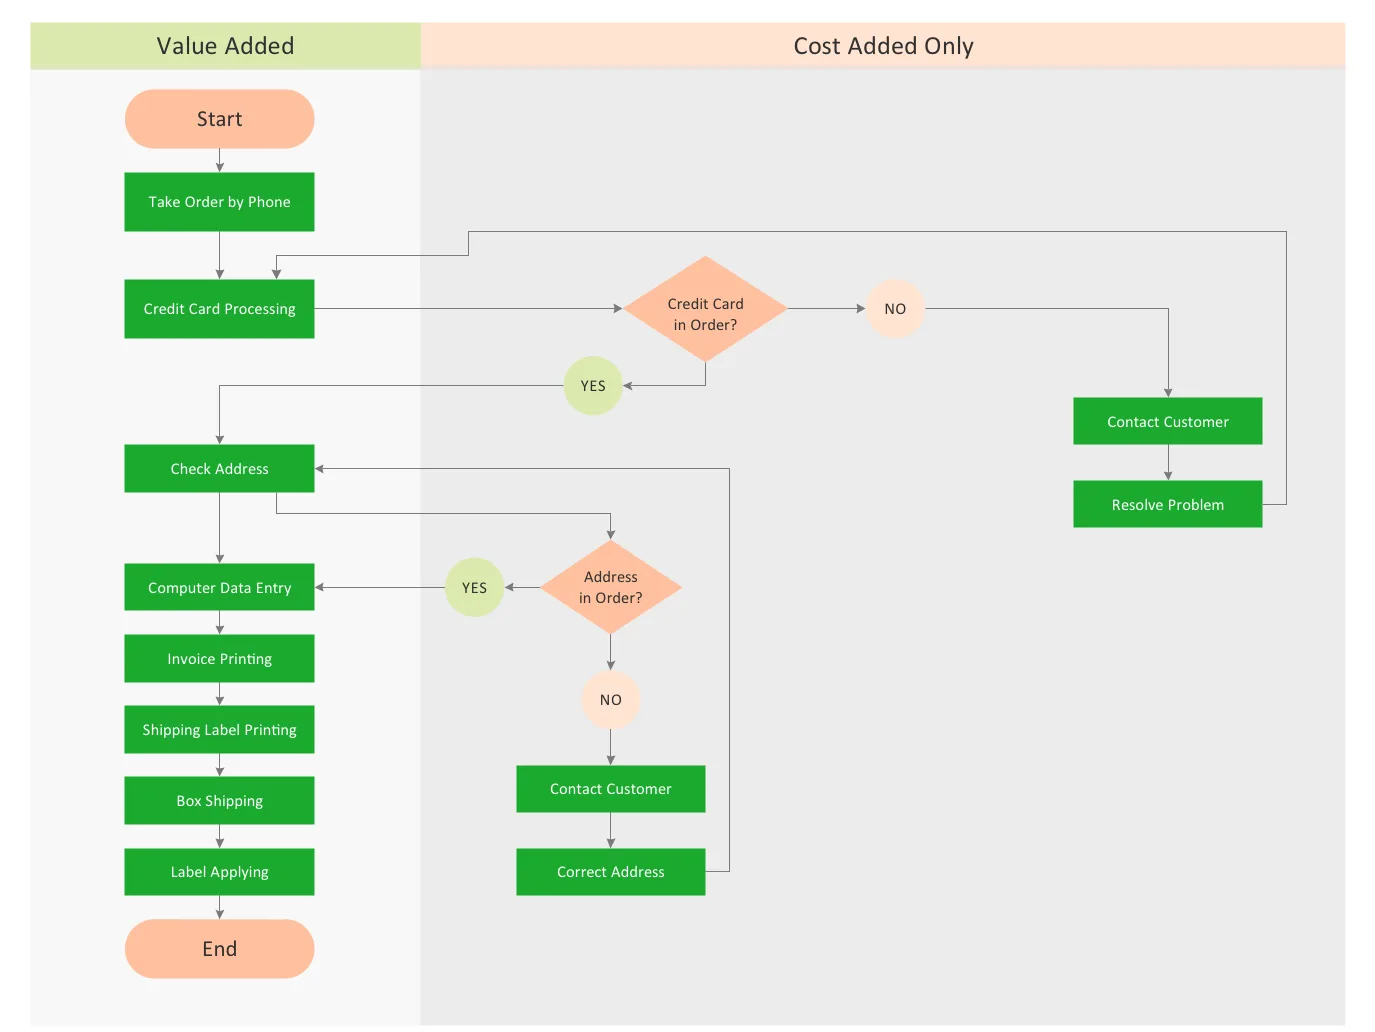Click the Credit Card in Order? diamond

click(705, 309)
